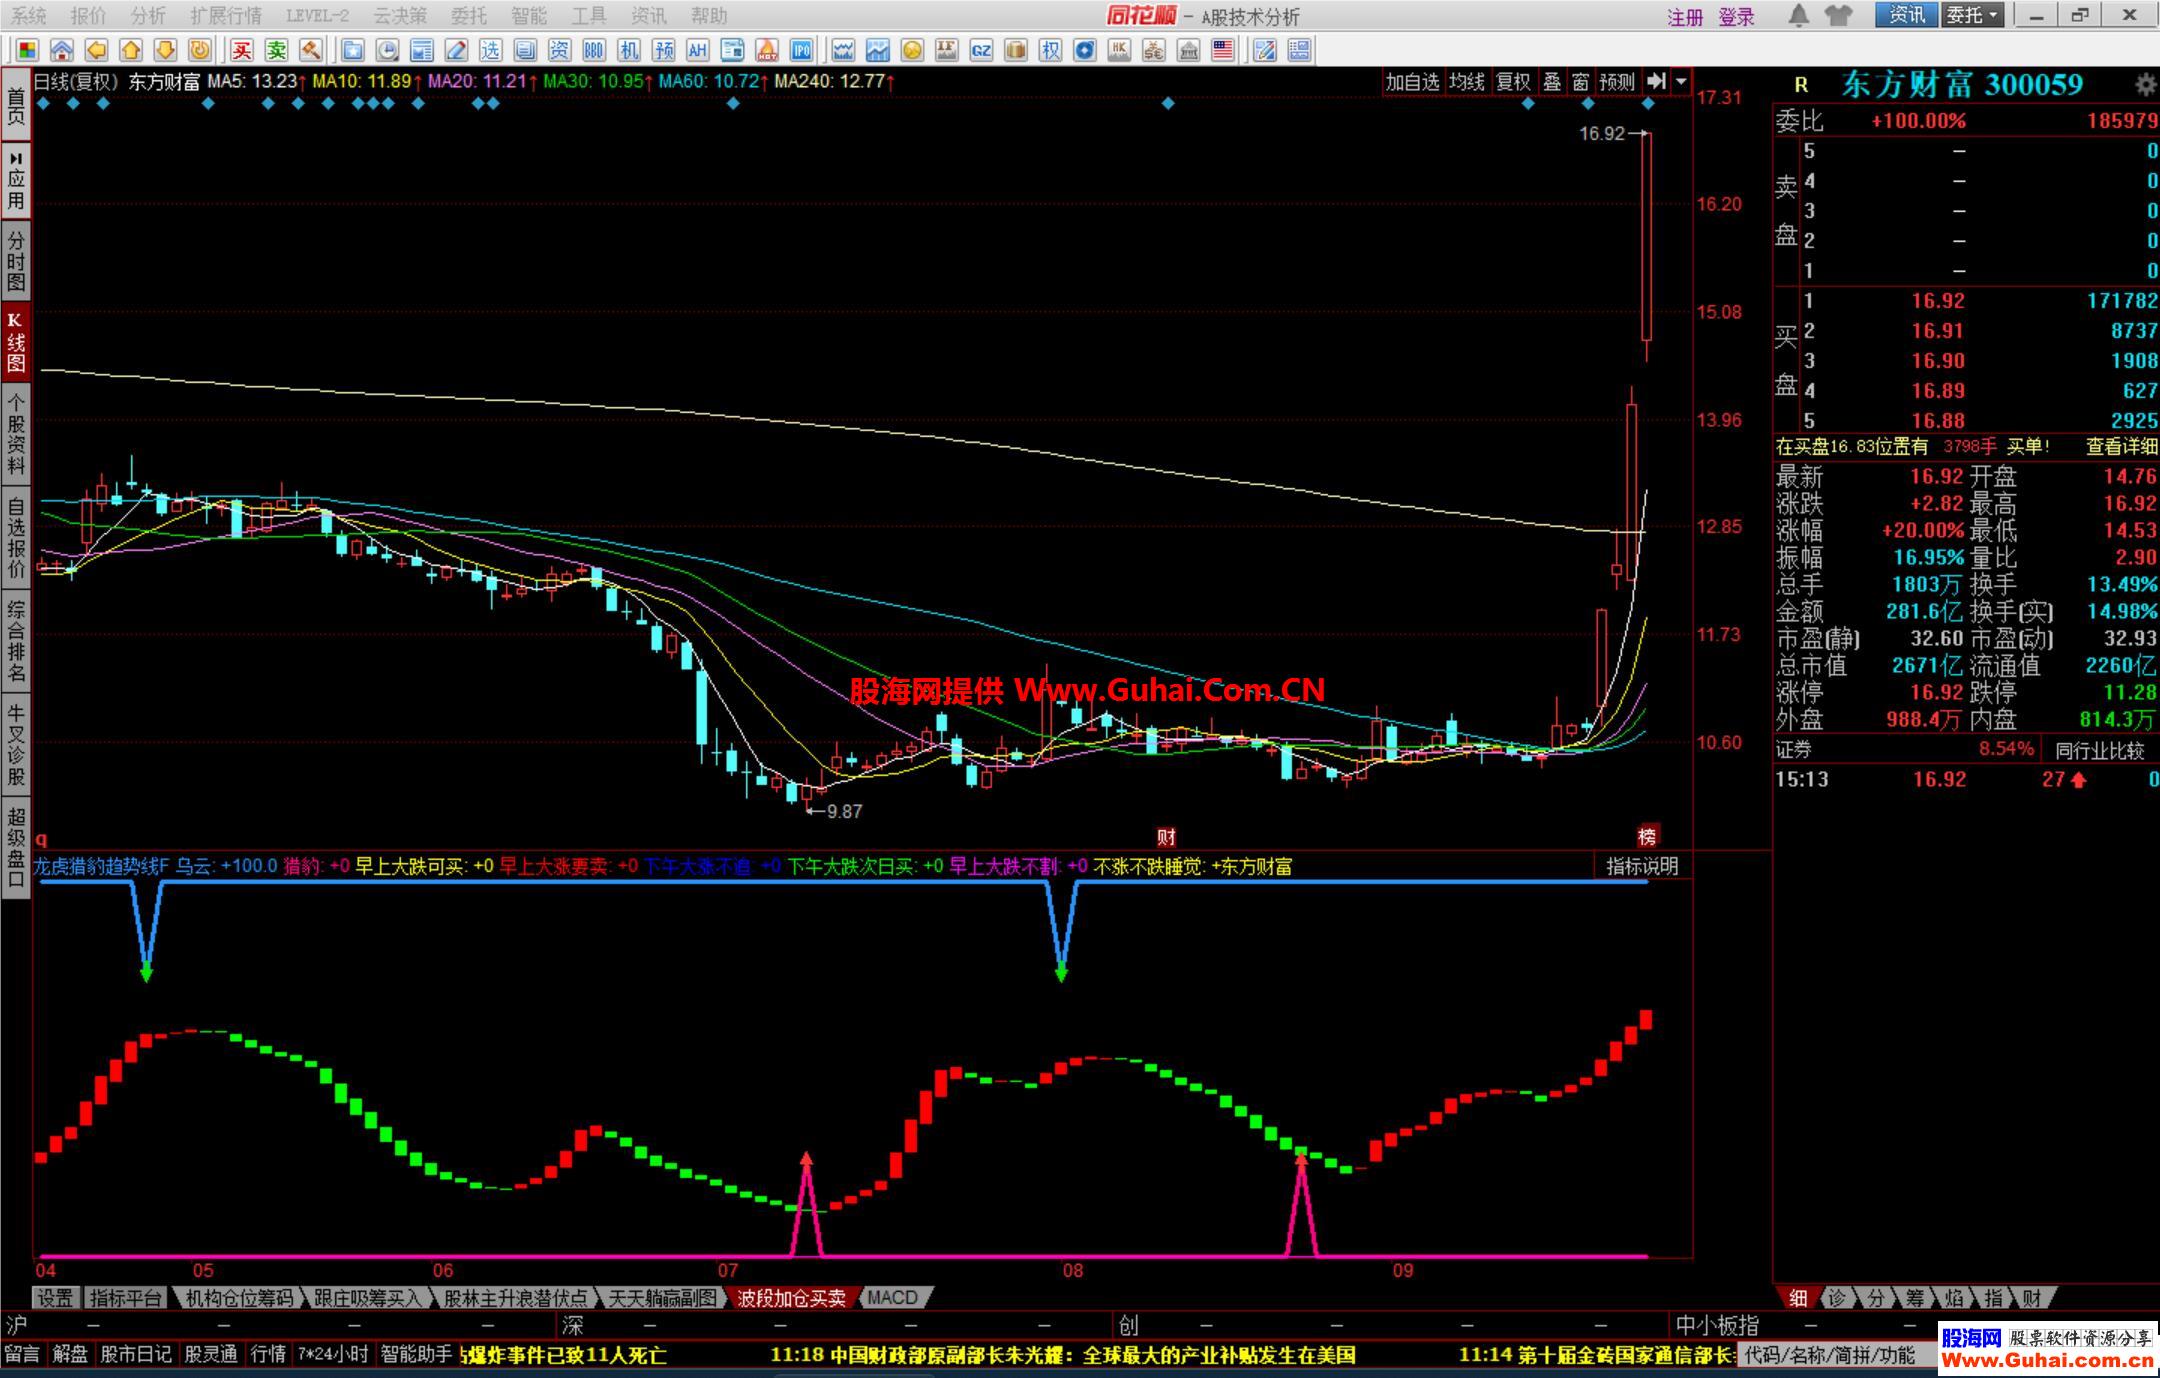Open the IPO toolbar icon
This screenshot has width=2160, height=1378.
(x=801, y=50)
